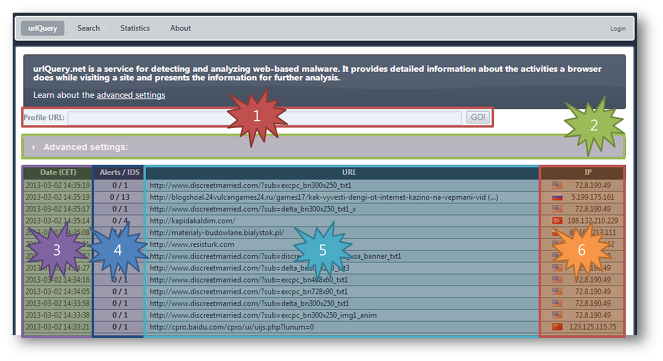
Task: Click Russian flag beside 5.199.175.161
Action: coord(557,197)
